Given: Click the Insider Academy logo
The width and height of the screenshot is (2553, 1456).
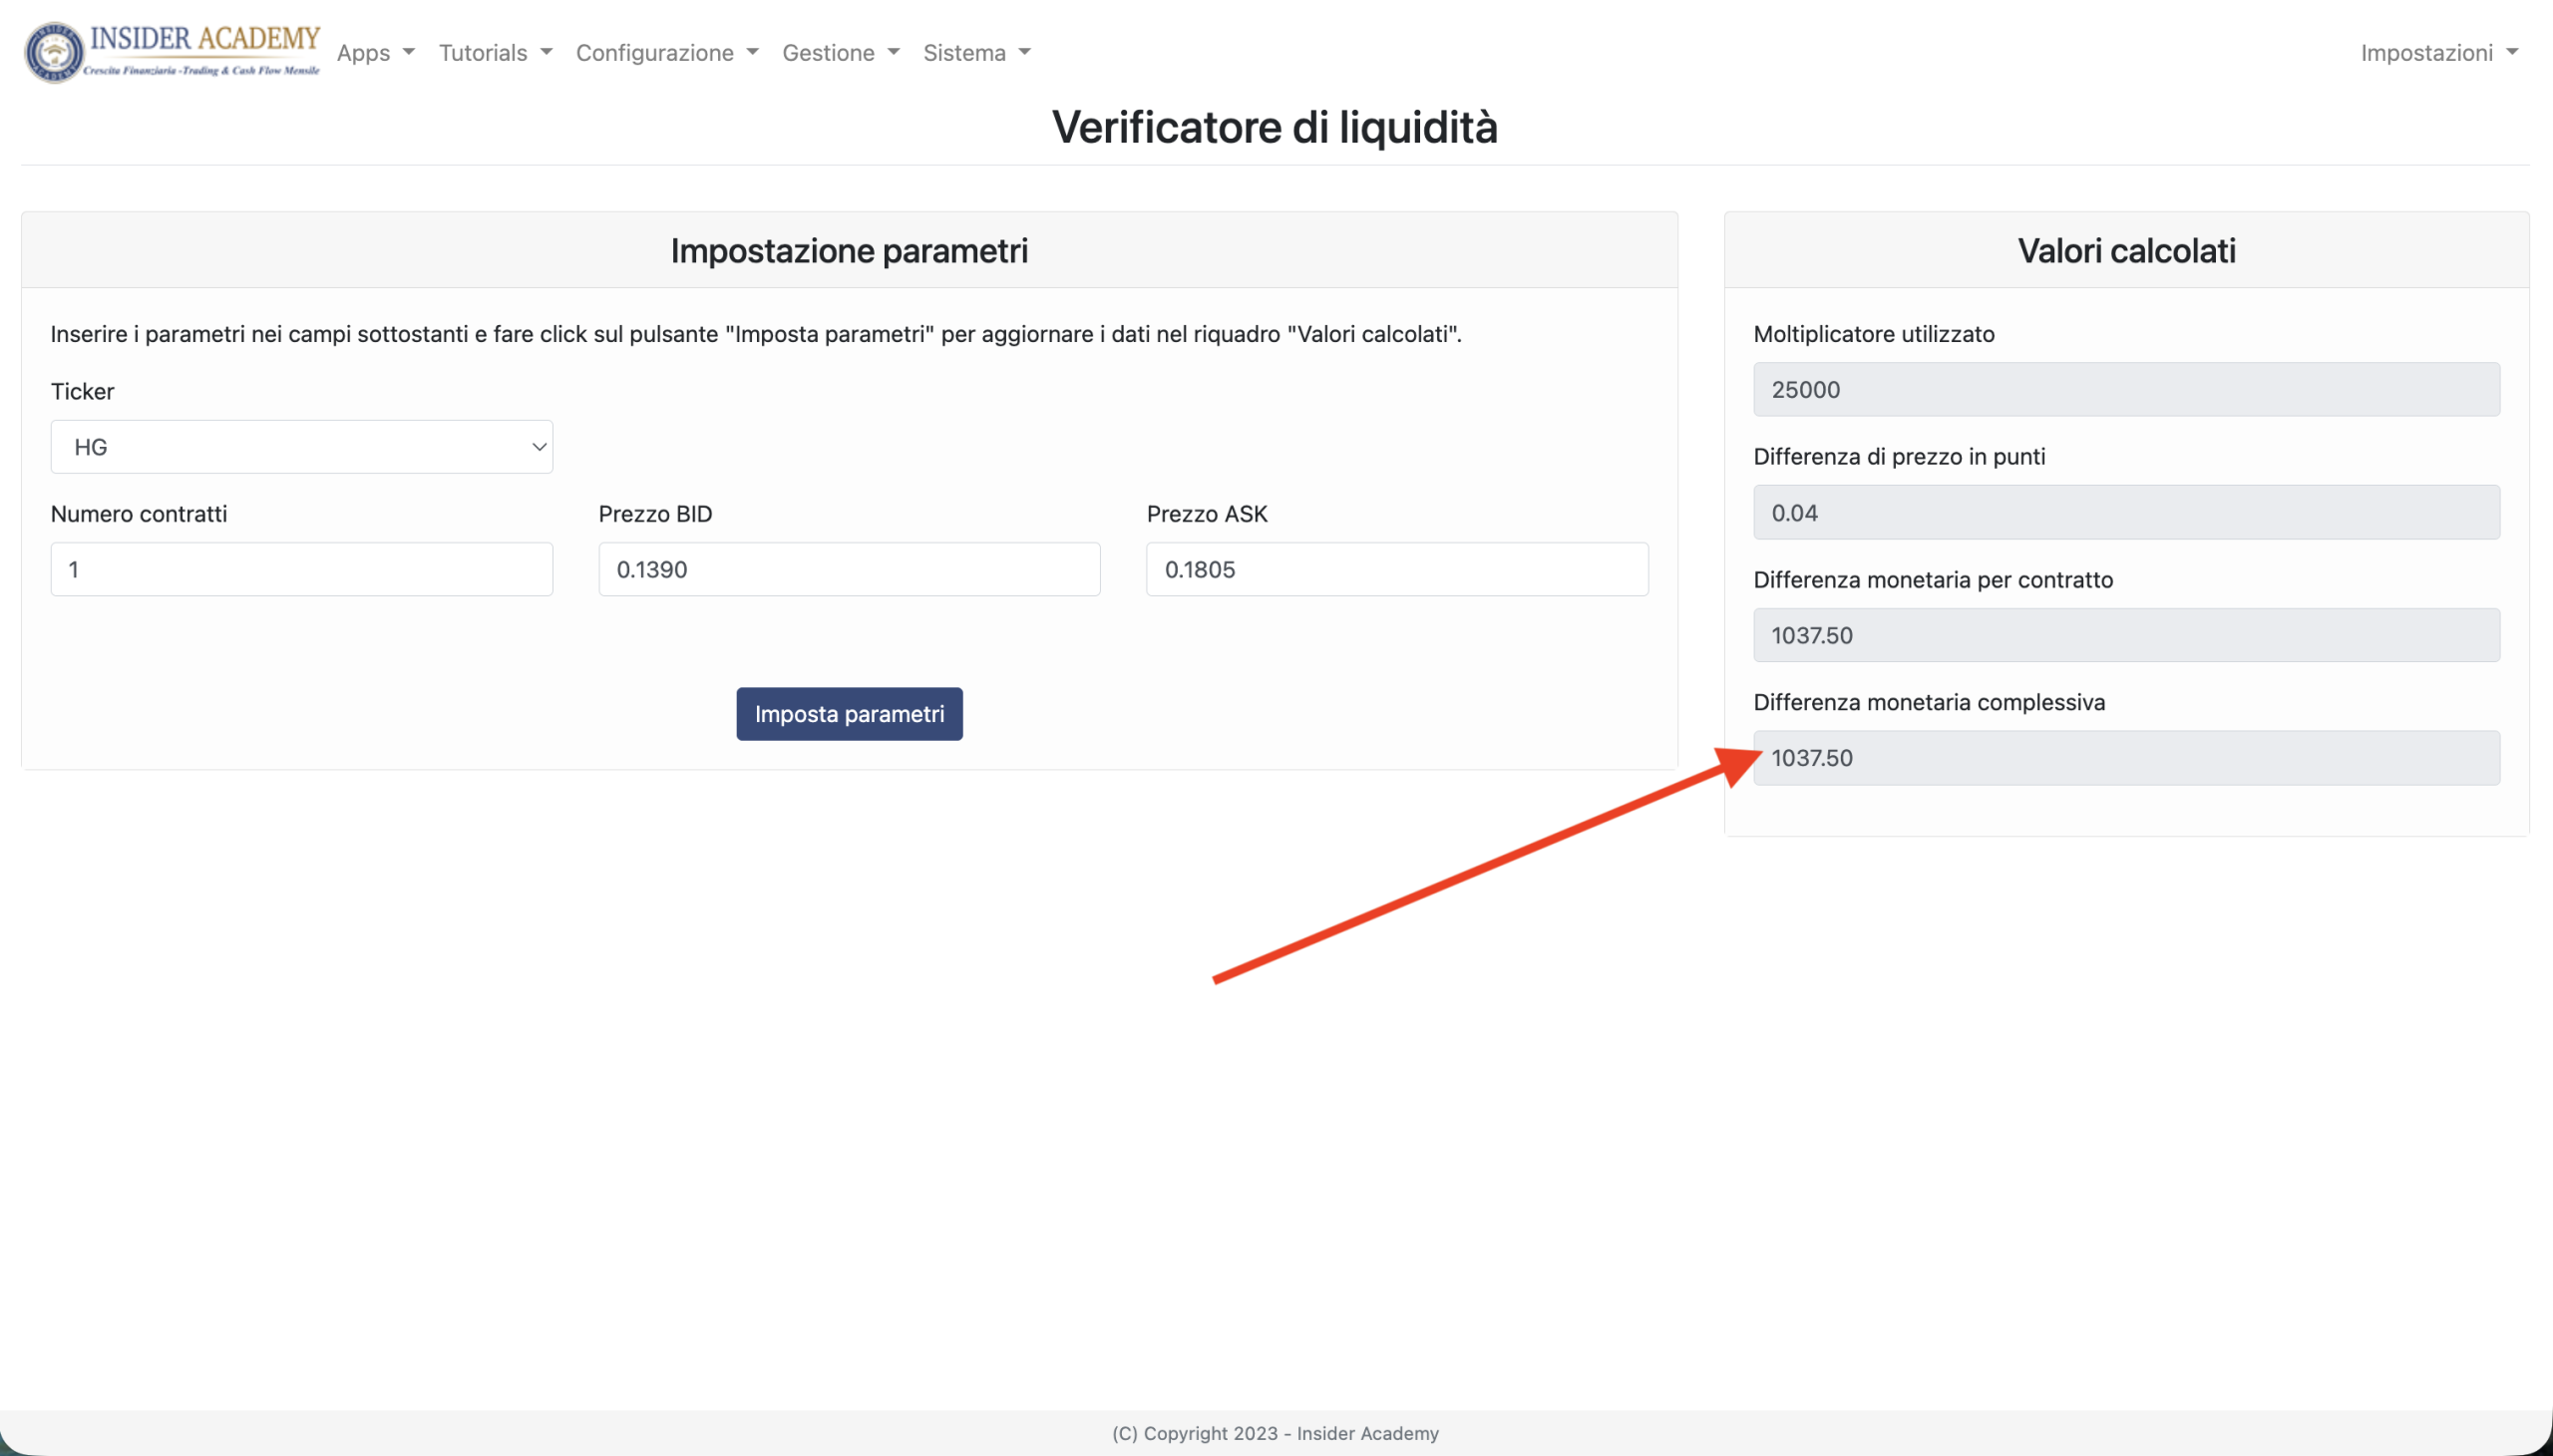Looking at the screenshot, I should (172, 52).
